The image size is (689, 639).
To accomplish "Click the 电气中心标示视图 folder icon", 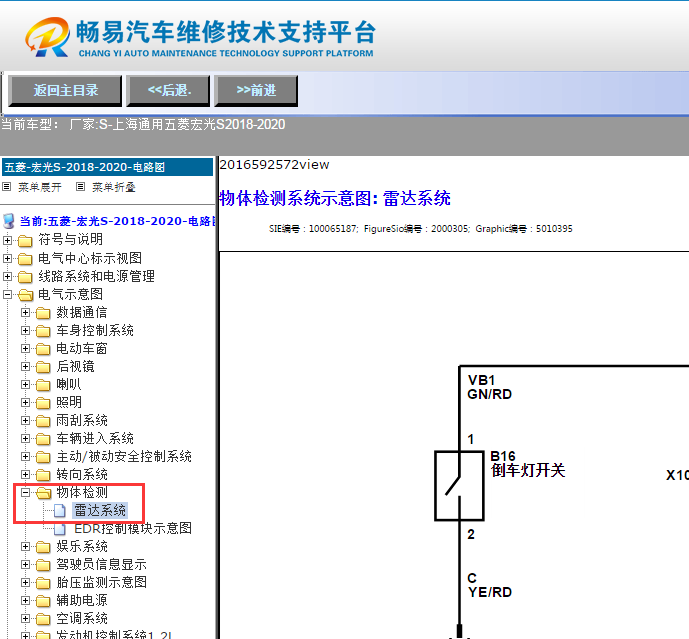I will click(x=25, y=259).
